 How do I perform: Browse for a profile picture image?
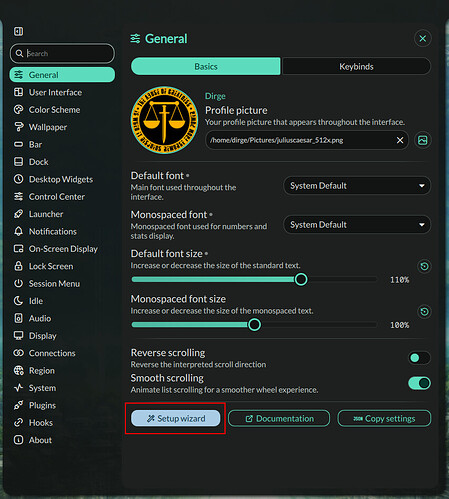pyautogui.click(x=423, y=140)
